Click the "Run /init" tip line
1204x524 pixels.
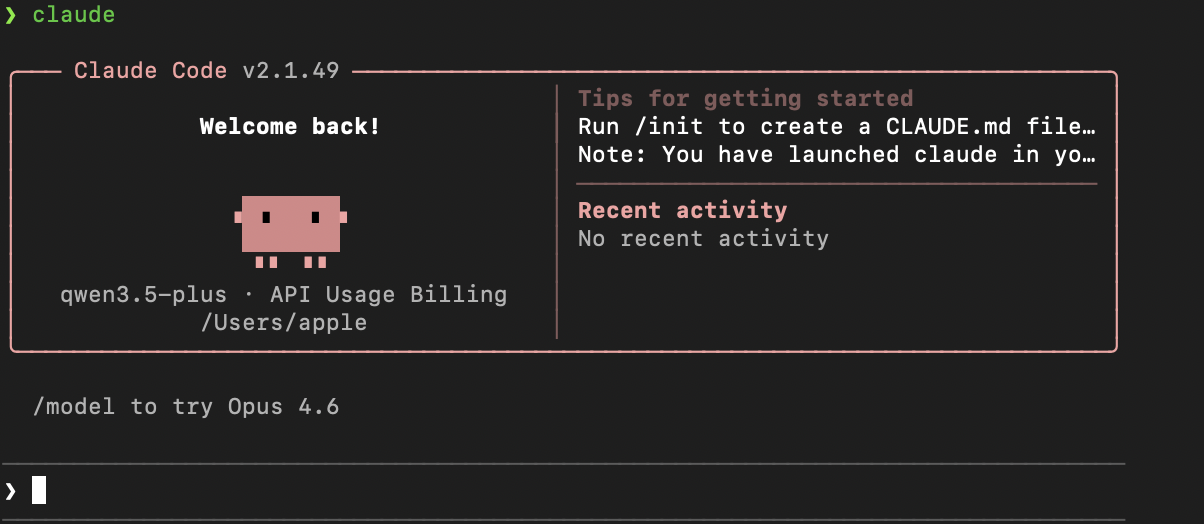click(x=836, y=127)
